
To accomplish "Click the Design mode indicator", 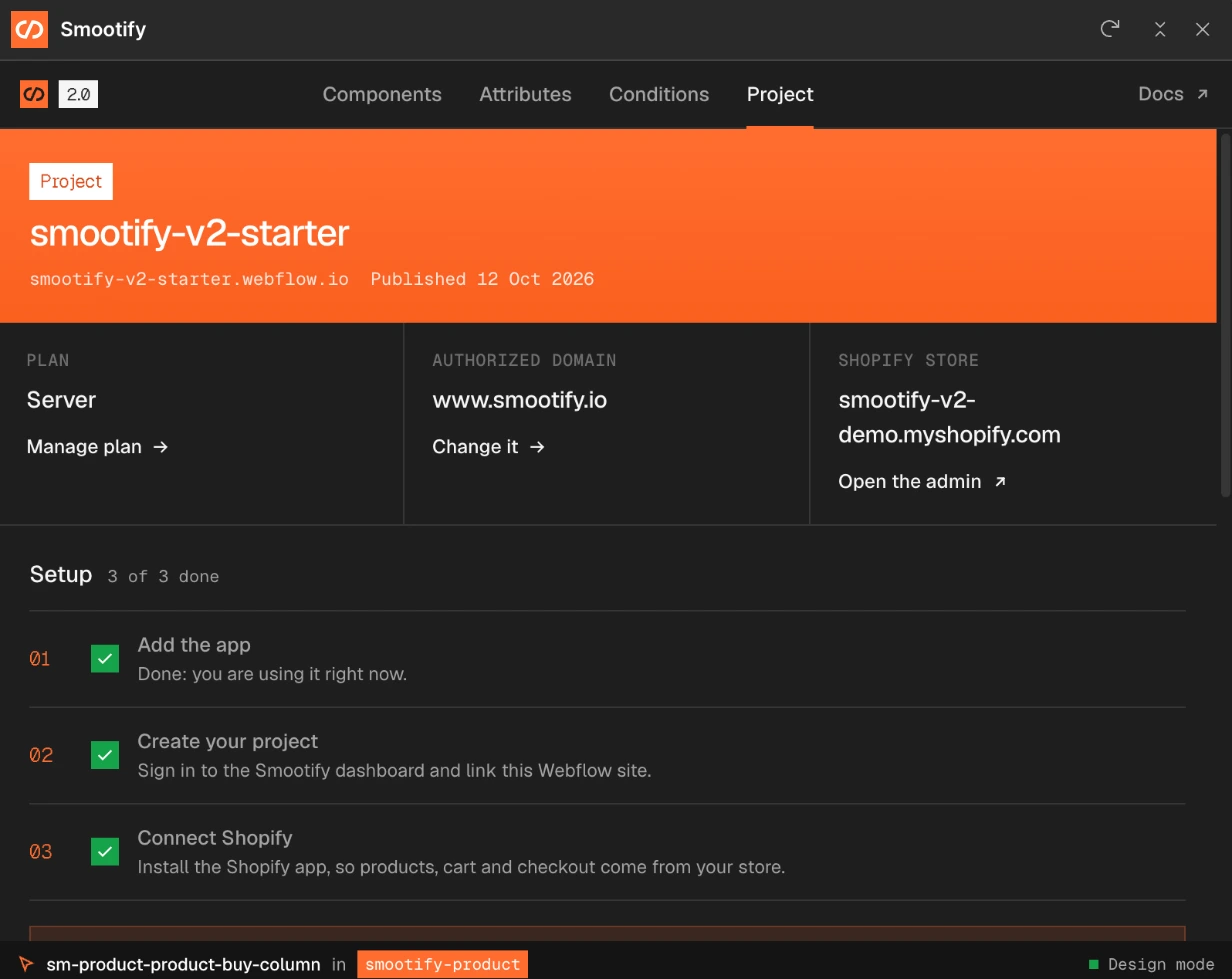I will (1151, 964).
